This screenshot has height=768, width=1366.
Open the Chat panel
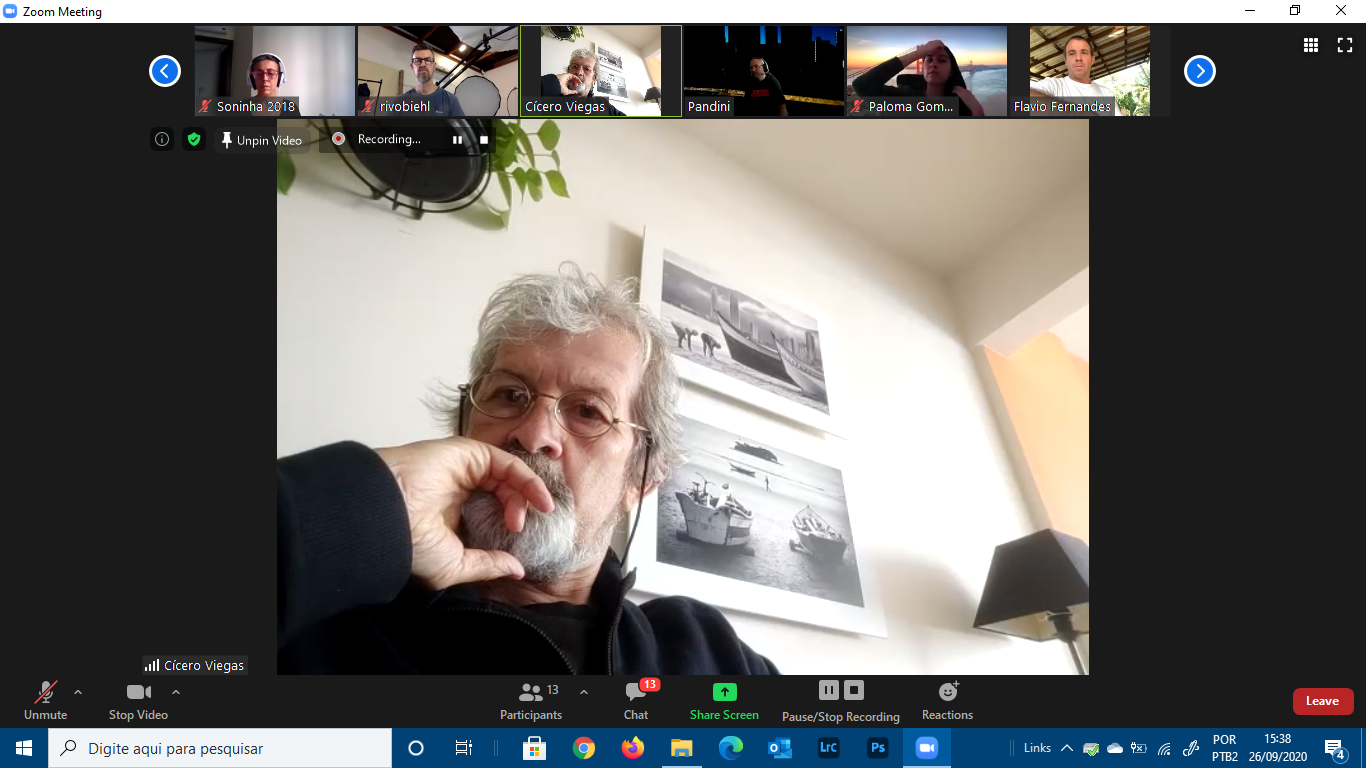[636, 700]
